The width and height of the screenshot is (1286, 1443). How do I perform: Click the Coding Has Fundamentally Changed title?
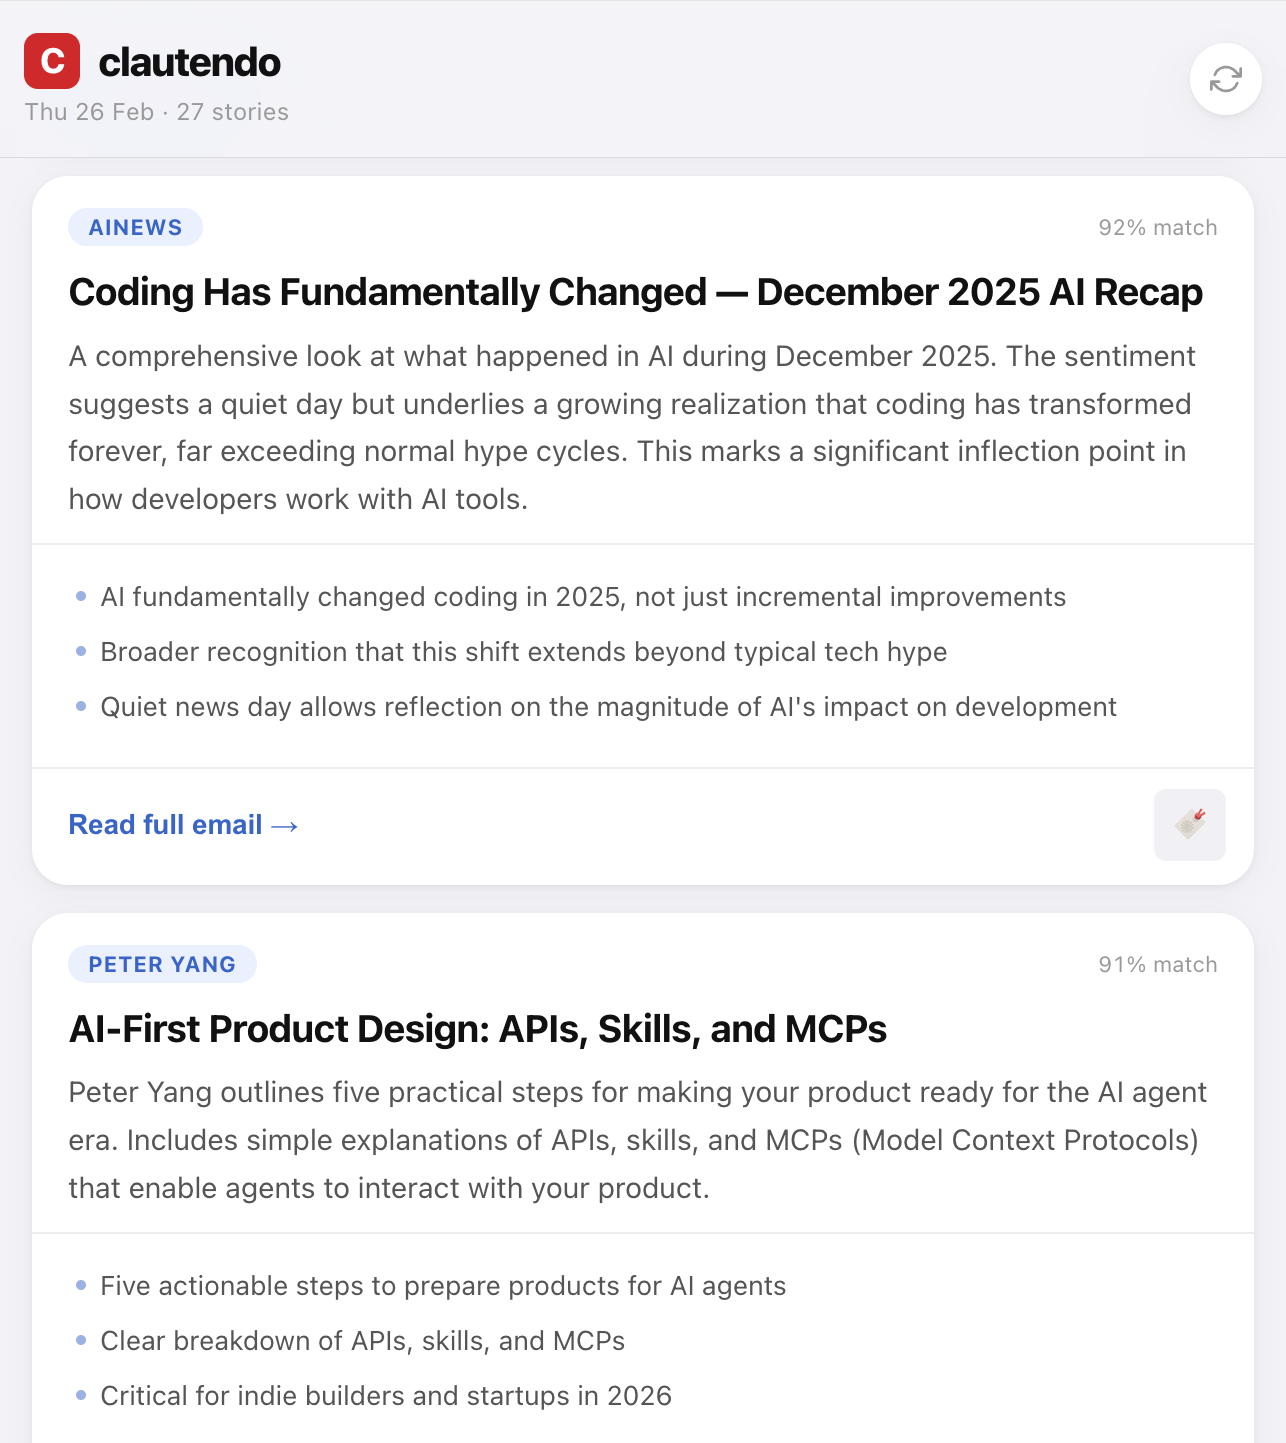pyautogui.click(x=636, y=292)
